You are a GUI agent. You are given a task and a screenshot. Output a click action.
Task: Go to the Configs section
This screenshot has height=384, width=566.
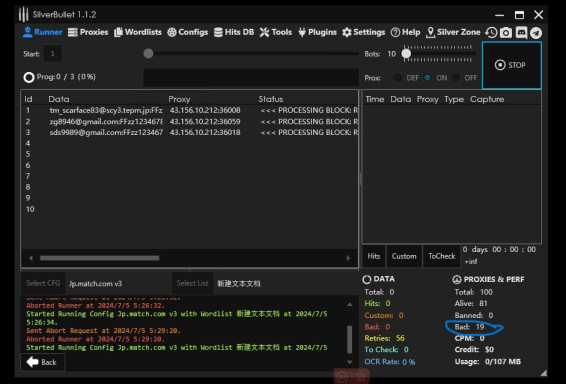(x=187, y=32)
